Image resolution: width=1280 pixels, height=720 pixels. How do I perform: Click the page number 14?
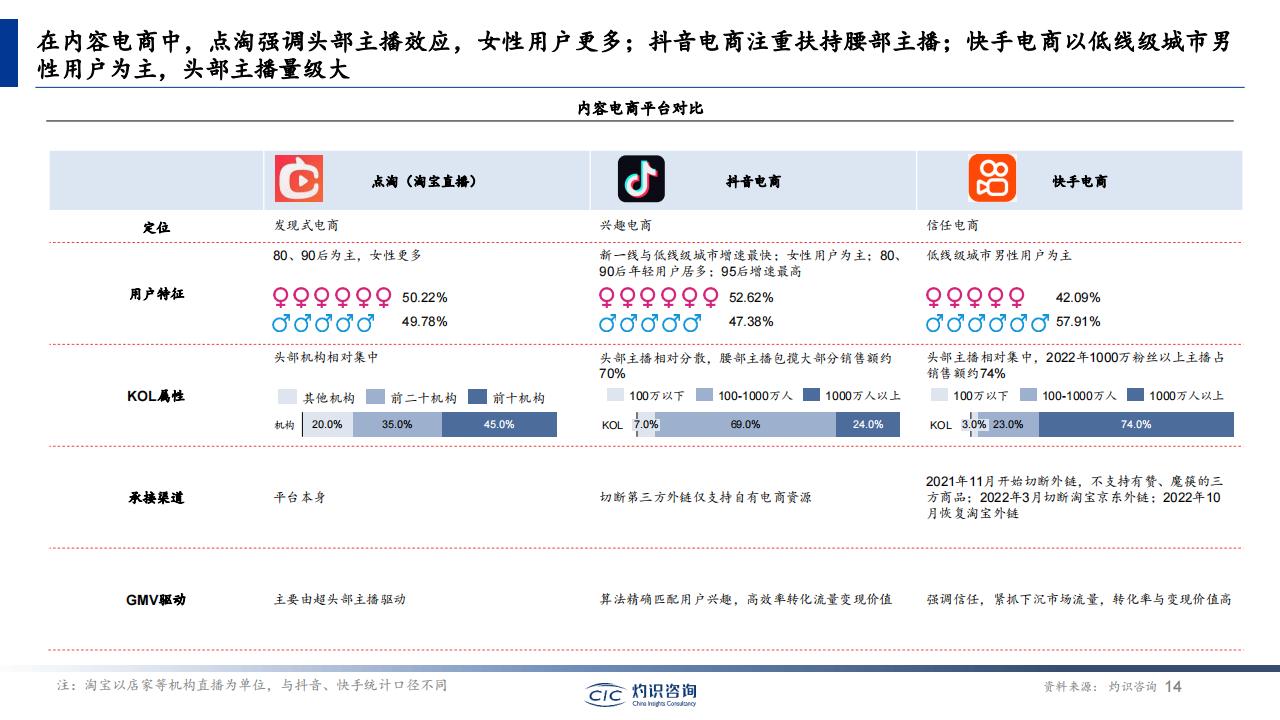click(1174, 687)
